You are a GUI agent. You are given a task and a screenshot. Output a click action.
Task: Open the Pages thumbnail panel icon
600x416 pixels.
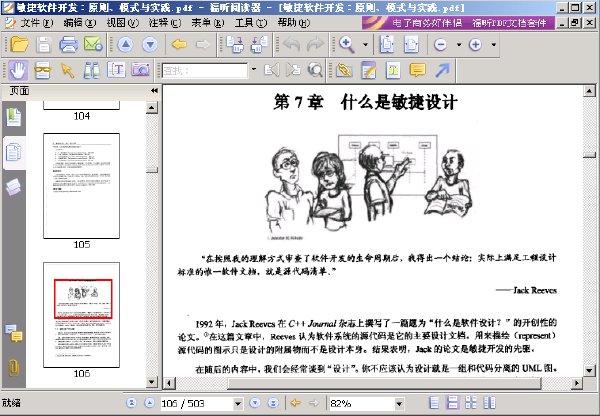click(x=14, y=152)
